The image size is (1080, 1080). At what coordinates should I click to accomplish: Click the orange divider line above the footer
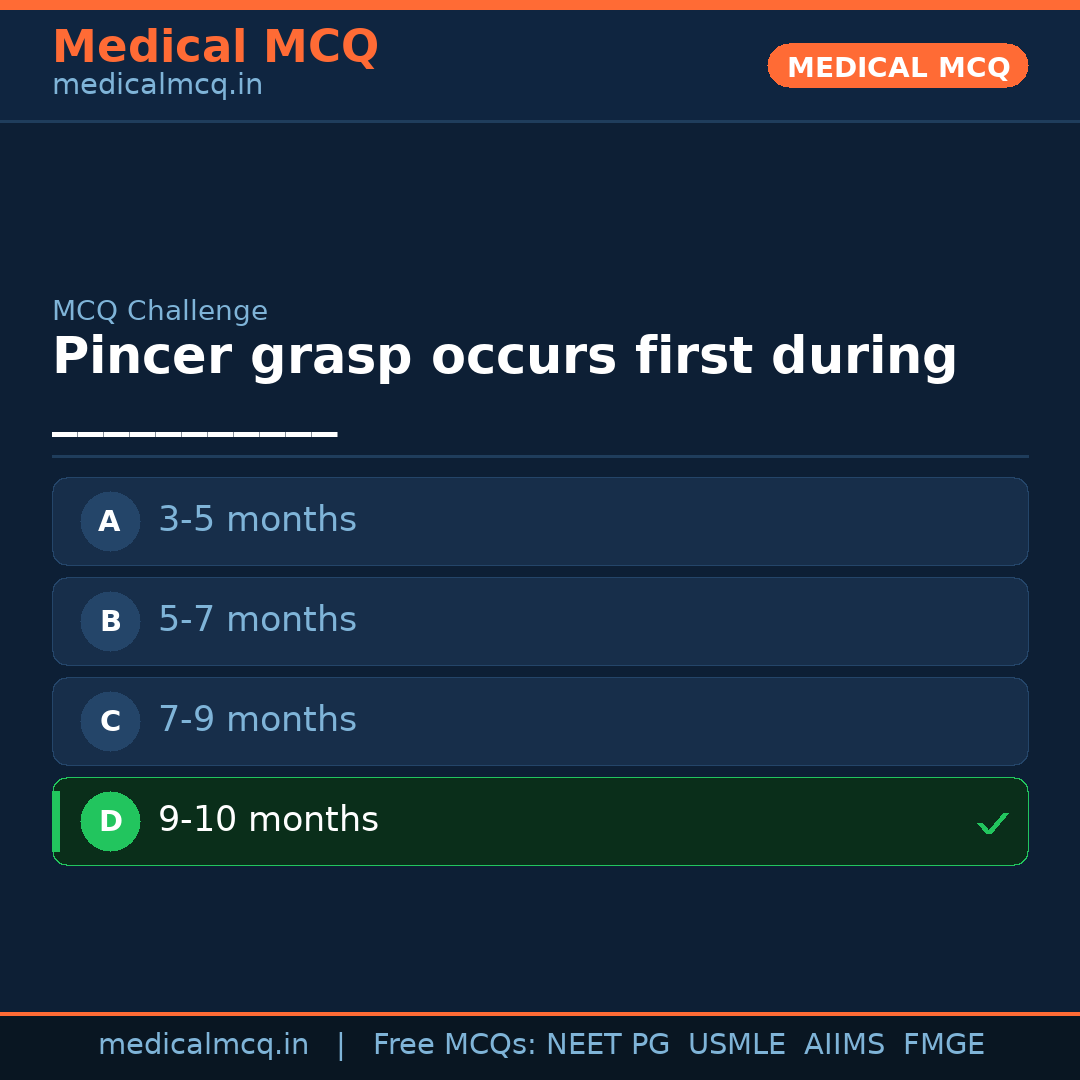tap(540, 1012)
